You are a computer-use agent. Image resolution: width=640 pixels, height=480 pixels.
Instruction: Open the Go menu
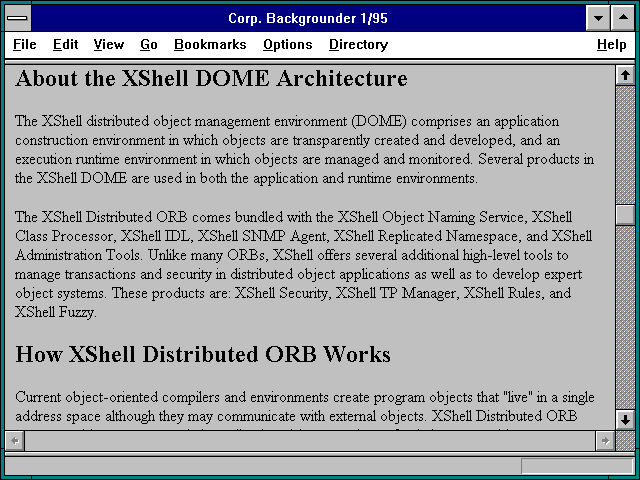[x=149, y=44]
